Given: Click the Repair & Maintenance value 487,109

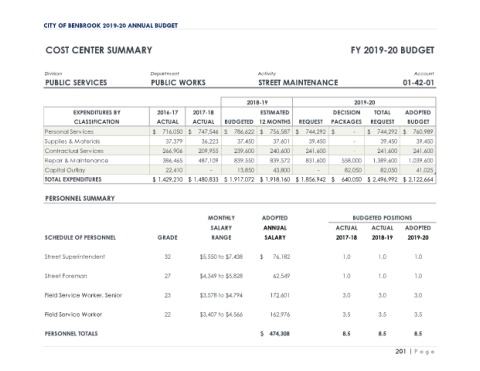Looking at the screenshot, I should pos(208,161).
